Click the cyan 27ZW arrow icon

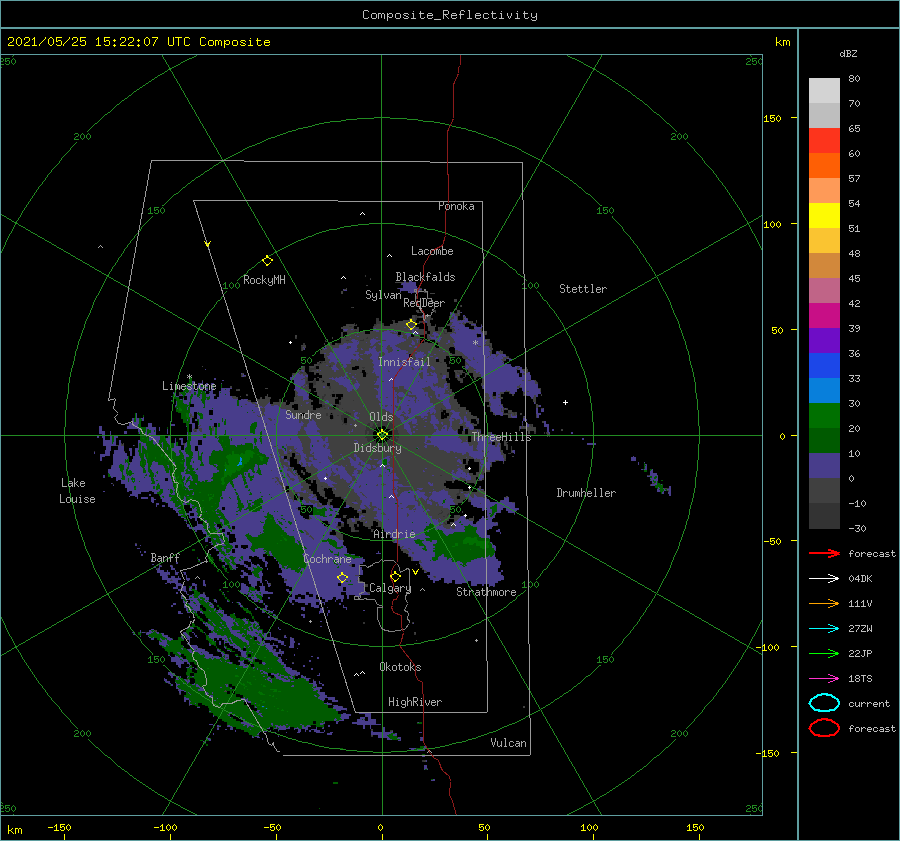pos(824,629)
